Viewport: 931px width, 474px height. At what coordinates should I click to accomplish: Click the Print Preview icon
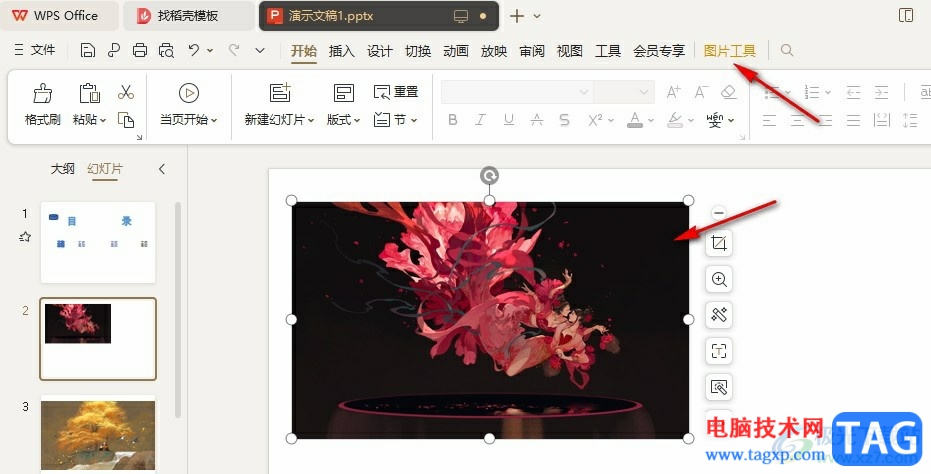point(166,50)
